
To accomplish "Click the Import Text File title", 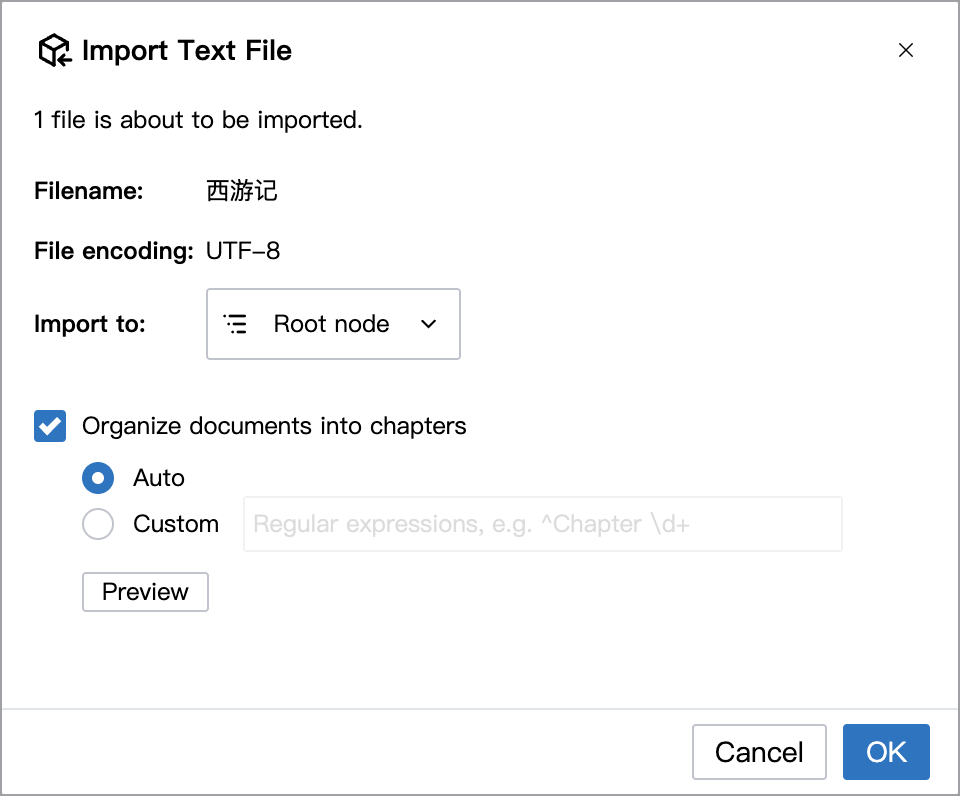I will 187,50.
